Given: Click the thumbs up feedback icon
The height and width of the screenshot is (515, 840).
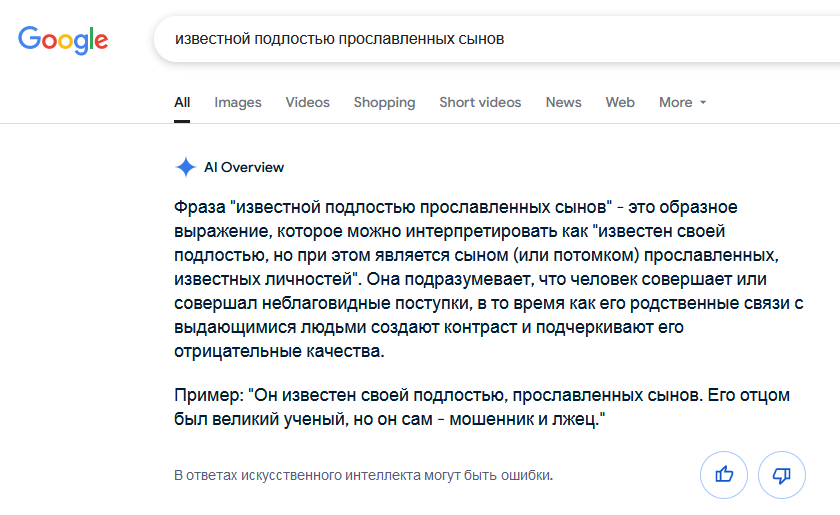Looking at the screenshot, I should (724, 475).
